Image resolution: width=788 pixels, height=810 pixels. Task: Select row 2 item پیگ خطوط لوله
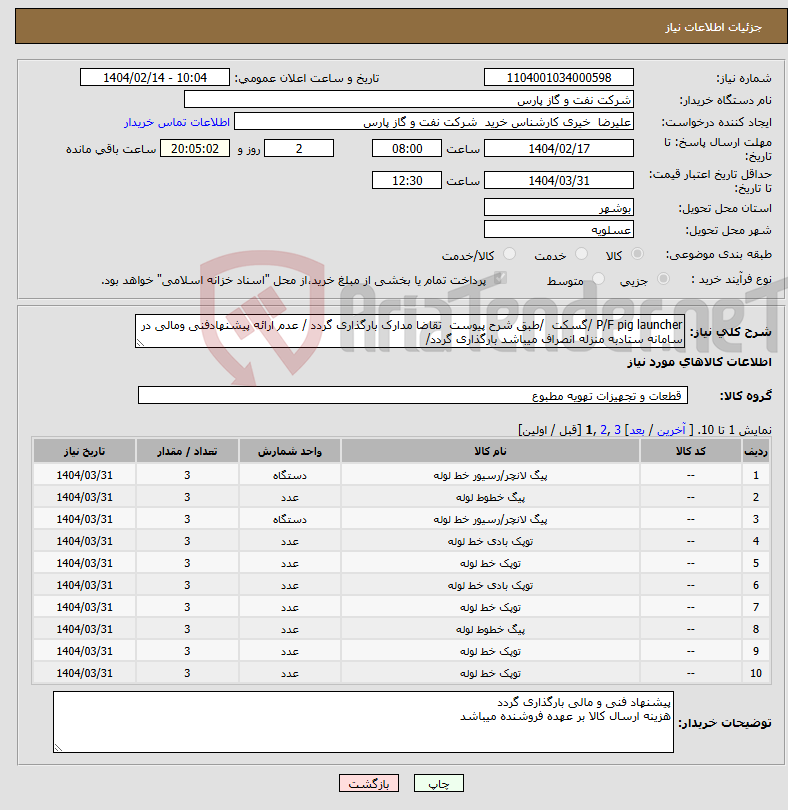coord(490,497)
